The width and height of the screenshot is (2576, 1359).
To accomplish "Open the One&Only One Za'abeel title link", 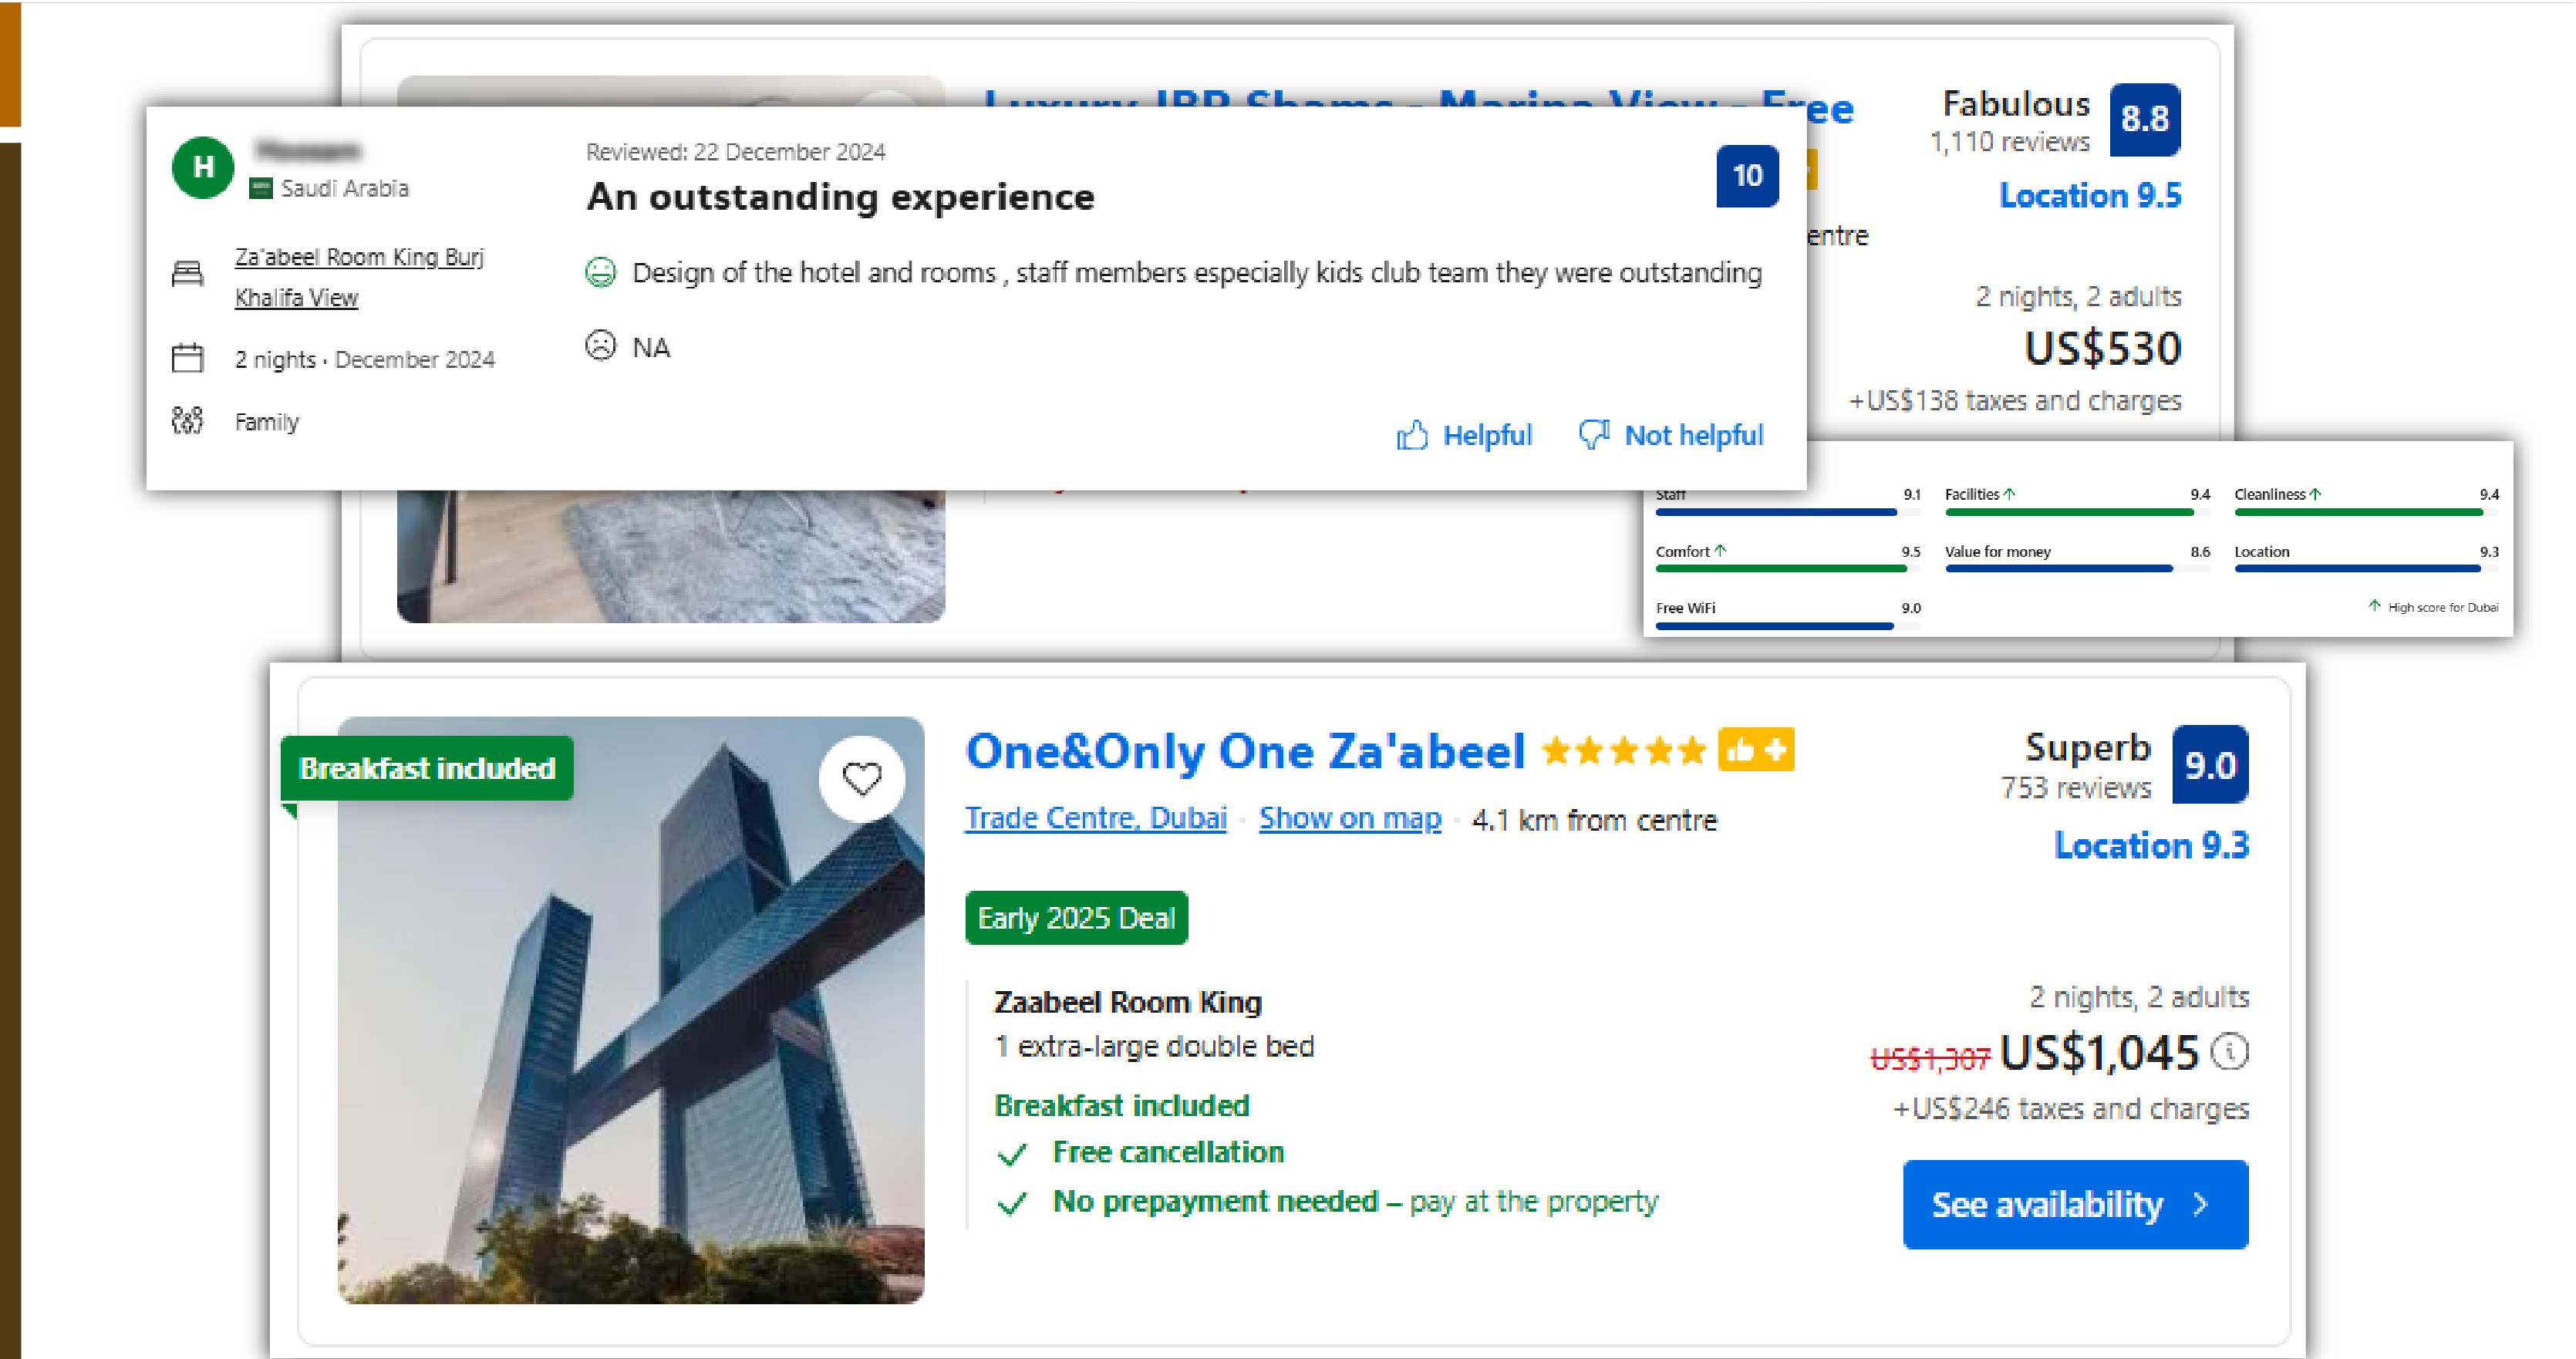I will (x=1245, y=751).
